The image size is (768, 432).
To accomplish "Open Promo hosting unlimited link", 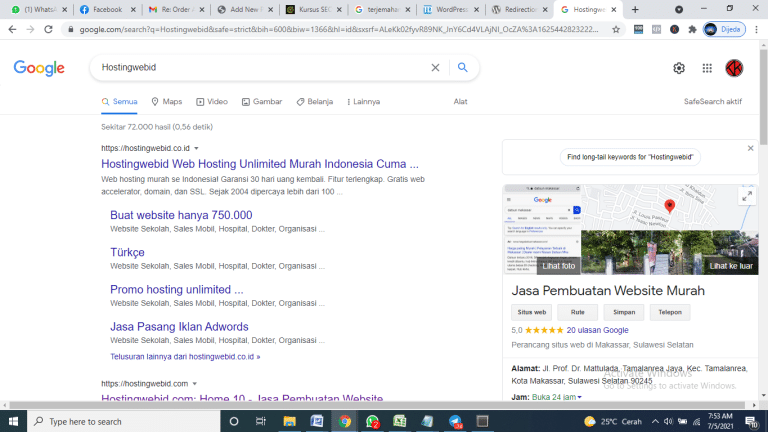I will click(x=177, y=289).
